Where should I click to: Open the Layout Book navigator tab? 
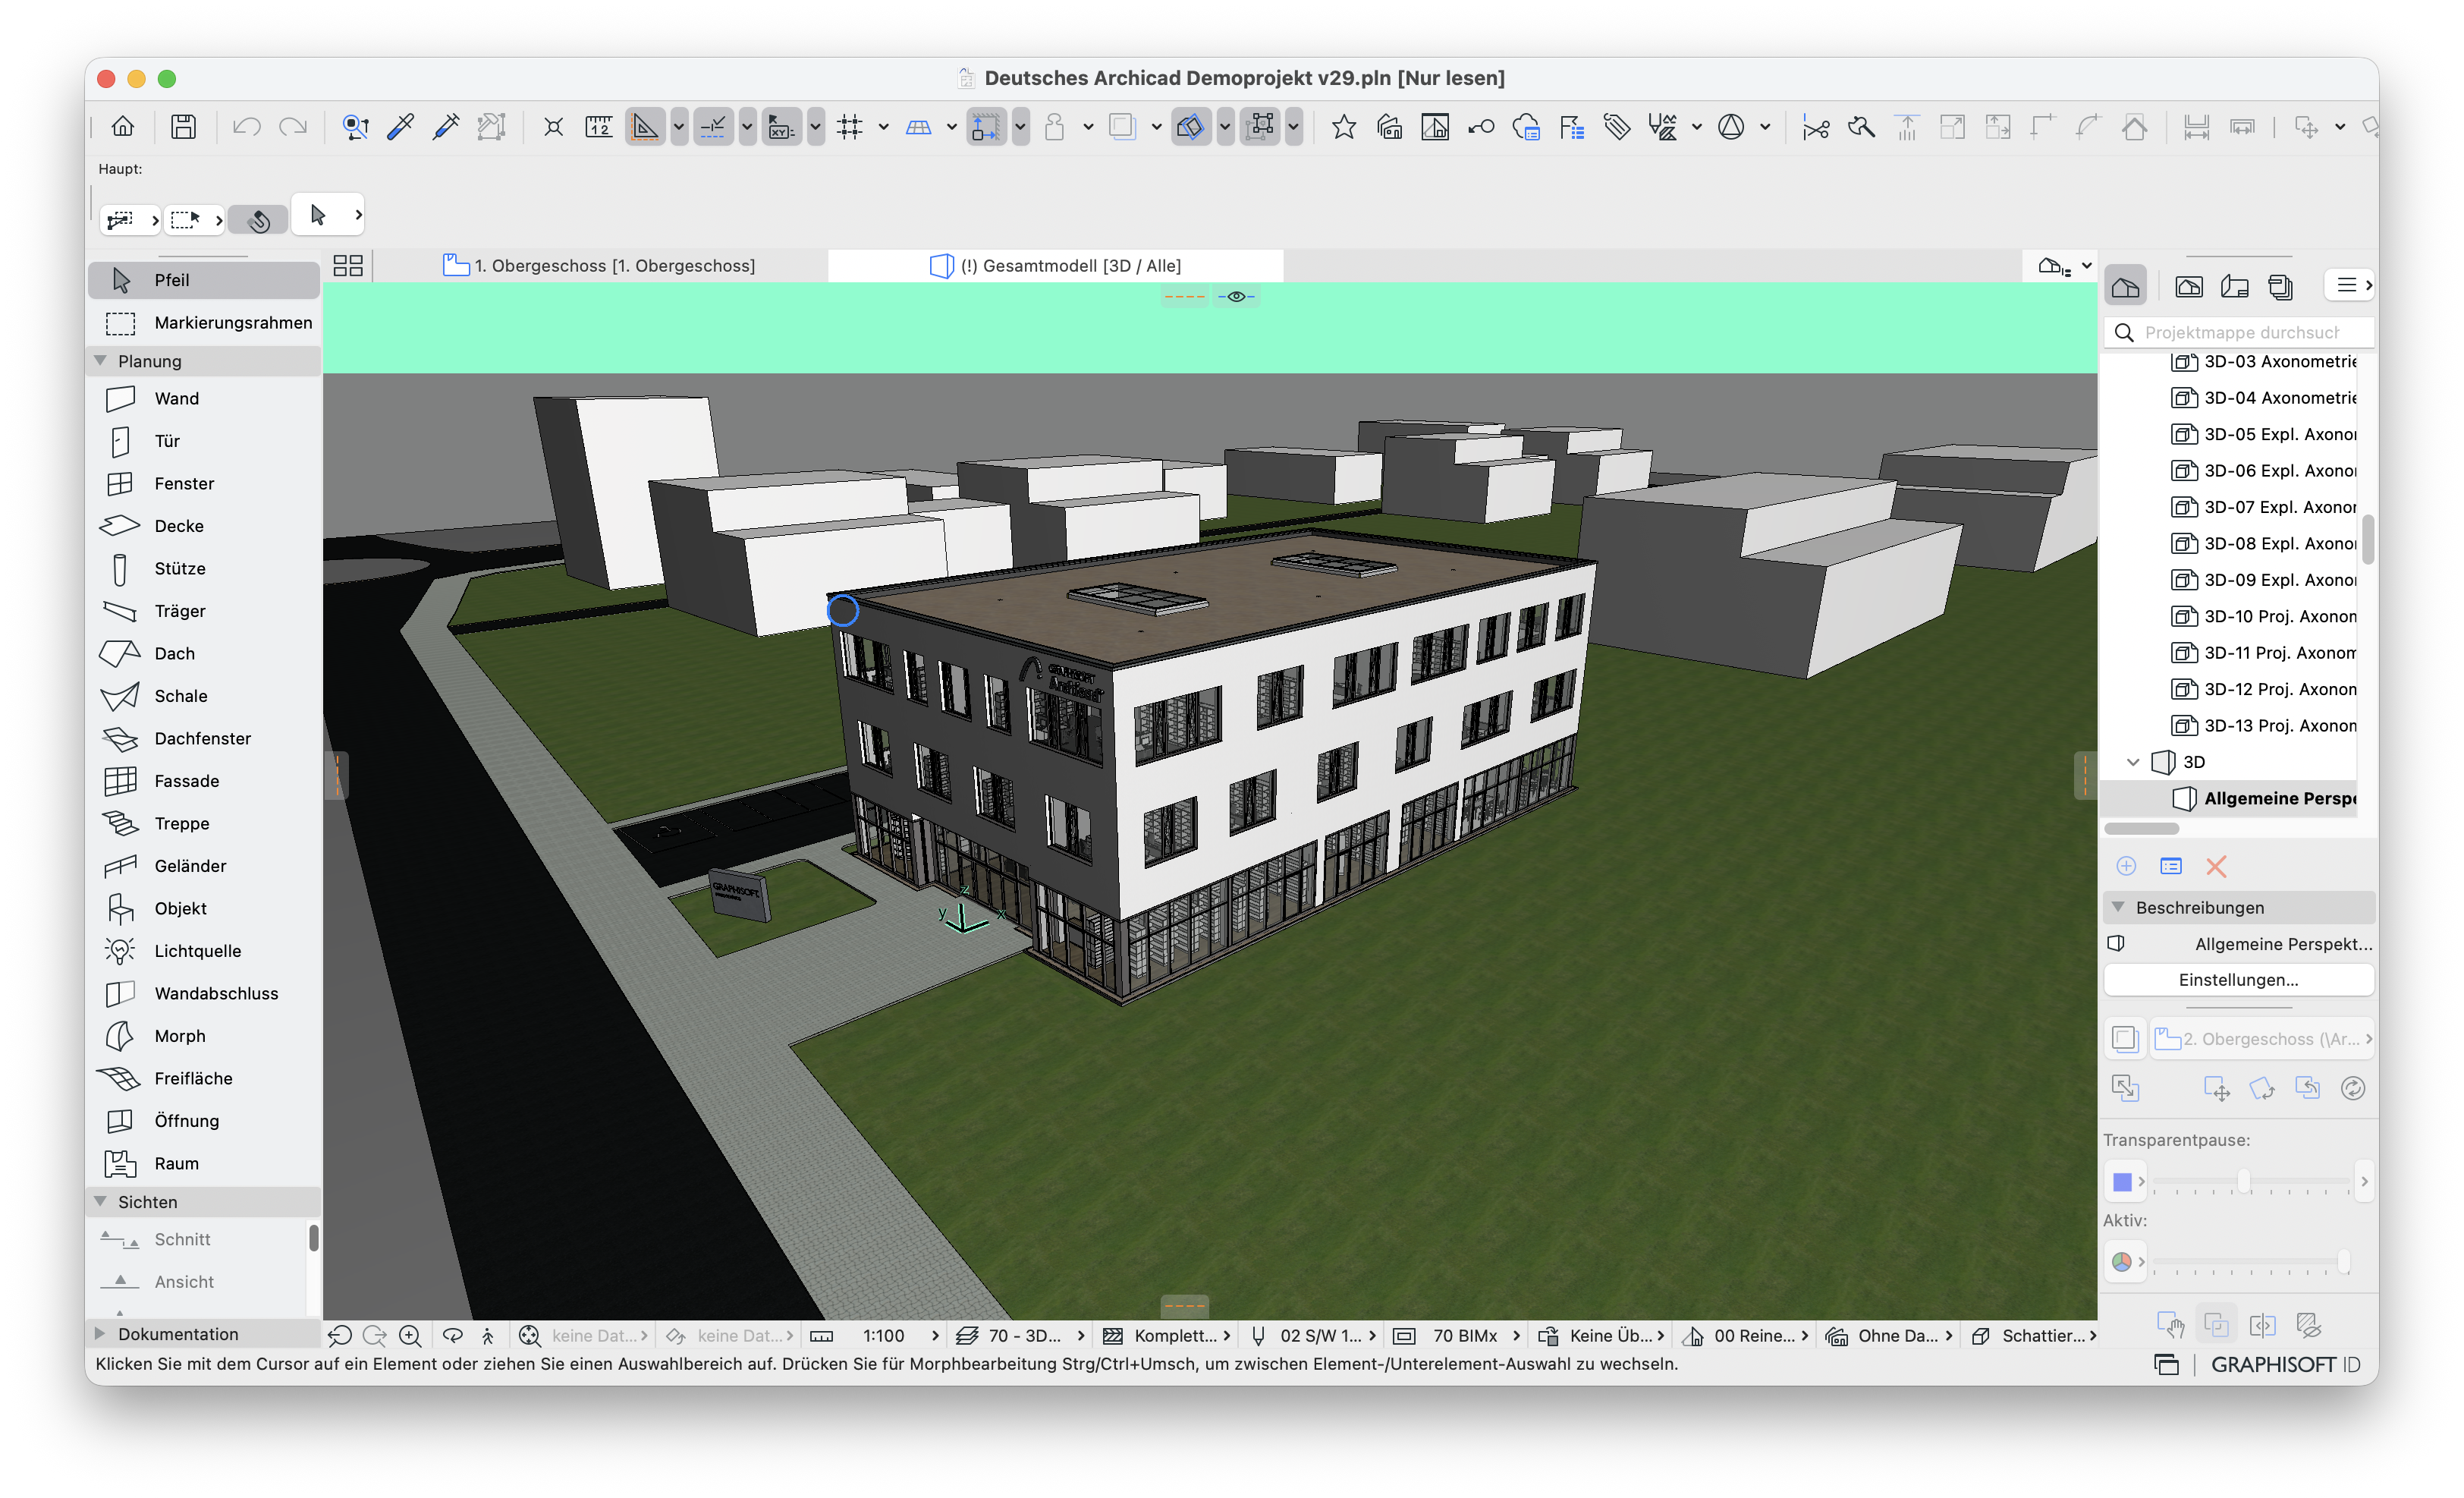2234,287
